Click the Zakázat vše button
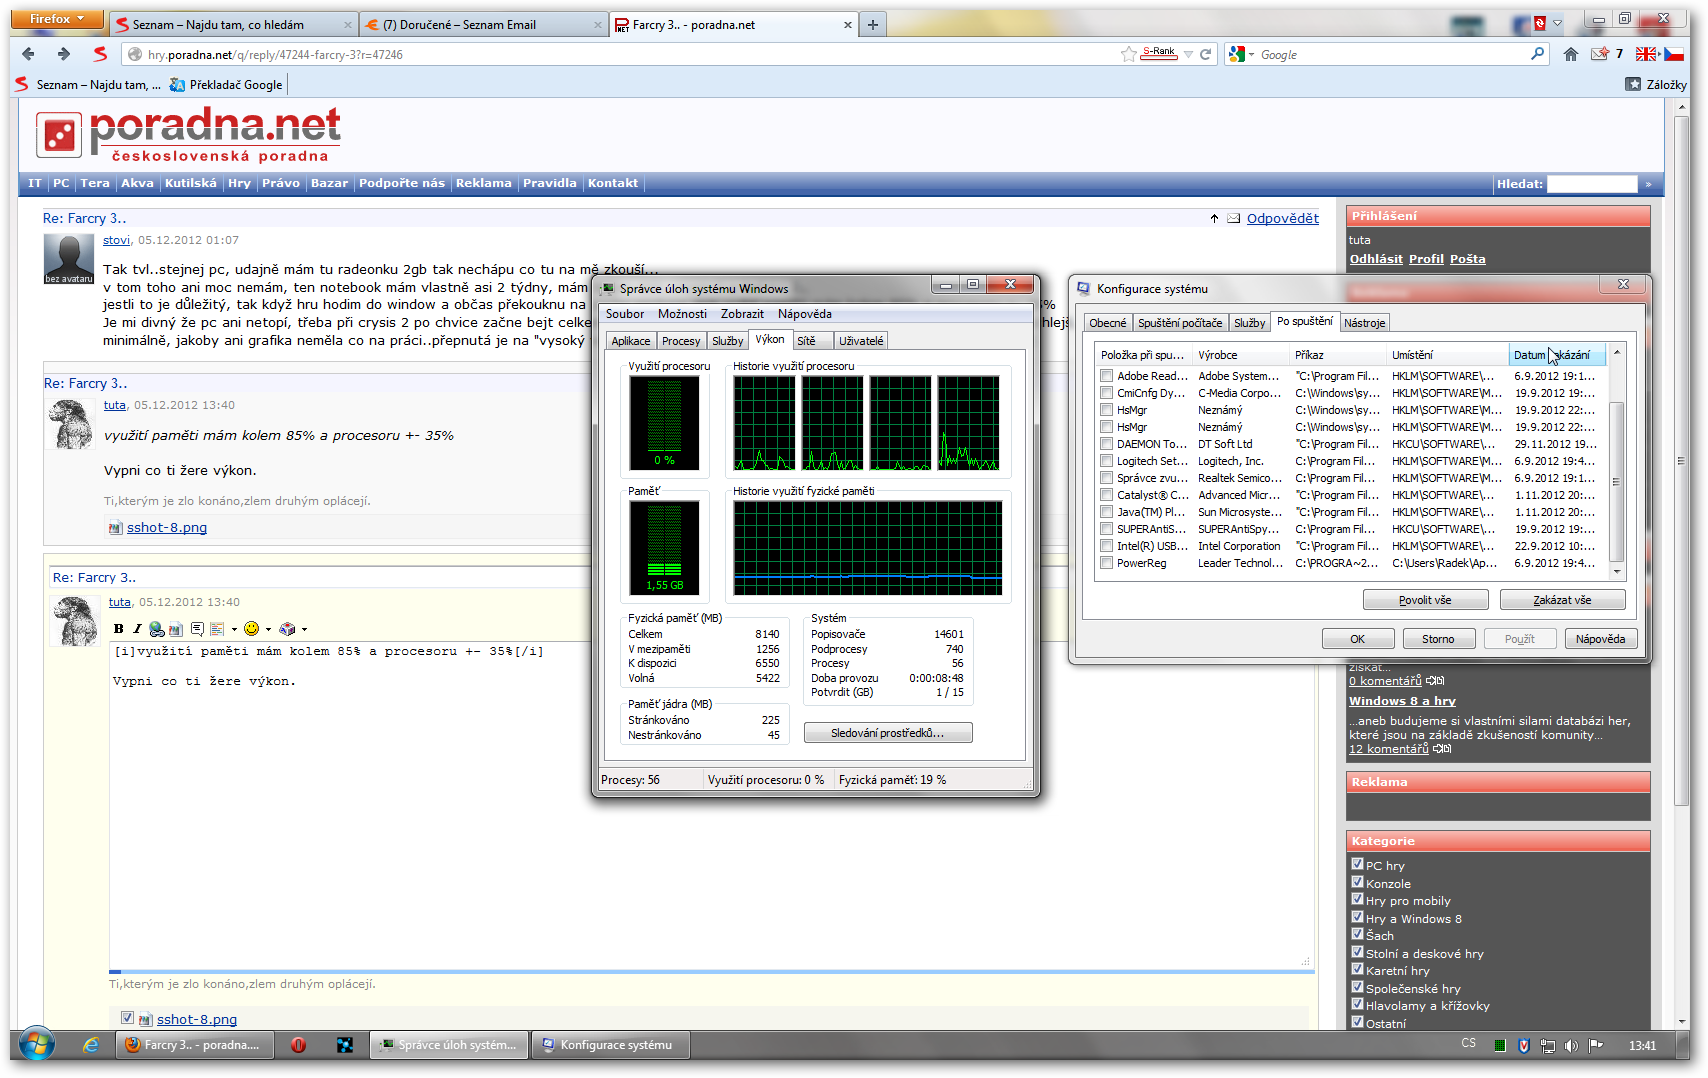The height and width of the screenshot is (1078, 1708). tap(1561, 600)
